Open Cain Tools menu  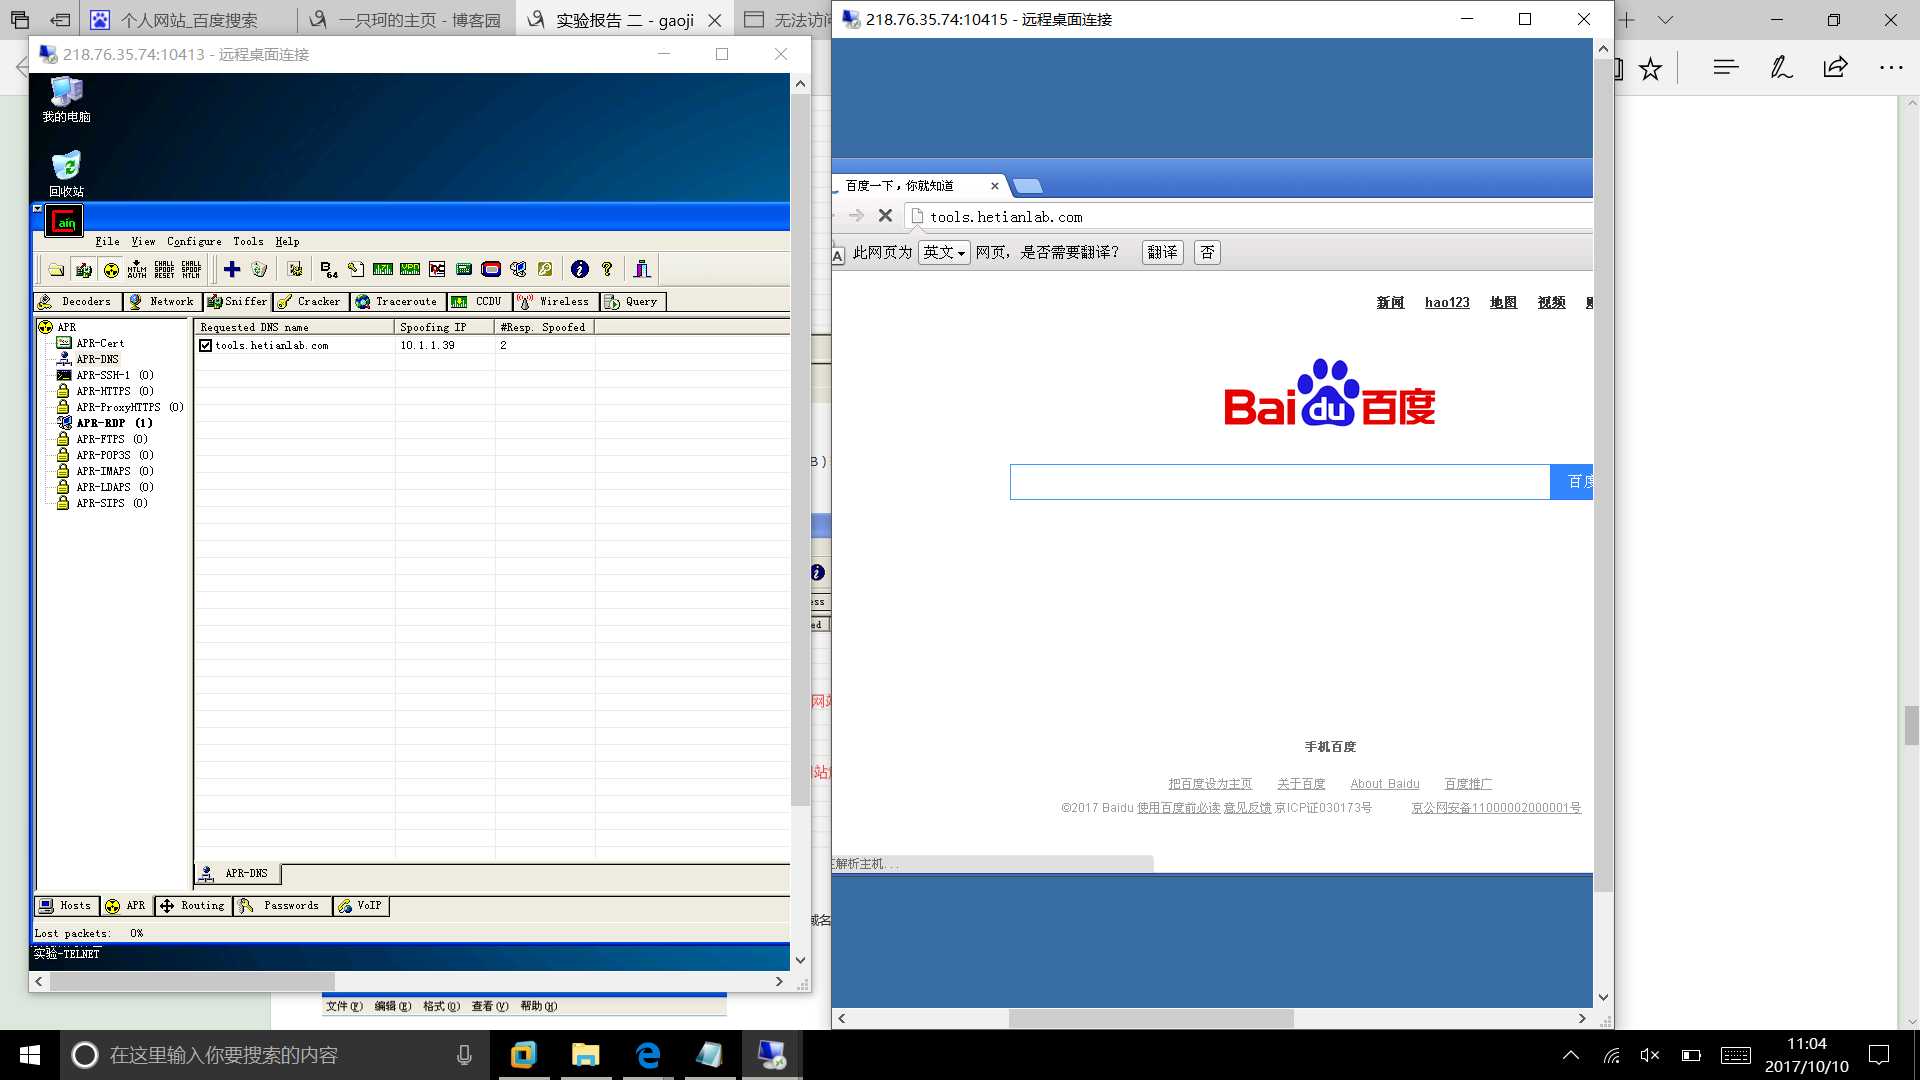click(x=248, y=241)
